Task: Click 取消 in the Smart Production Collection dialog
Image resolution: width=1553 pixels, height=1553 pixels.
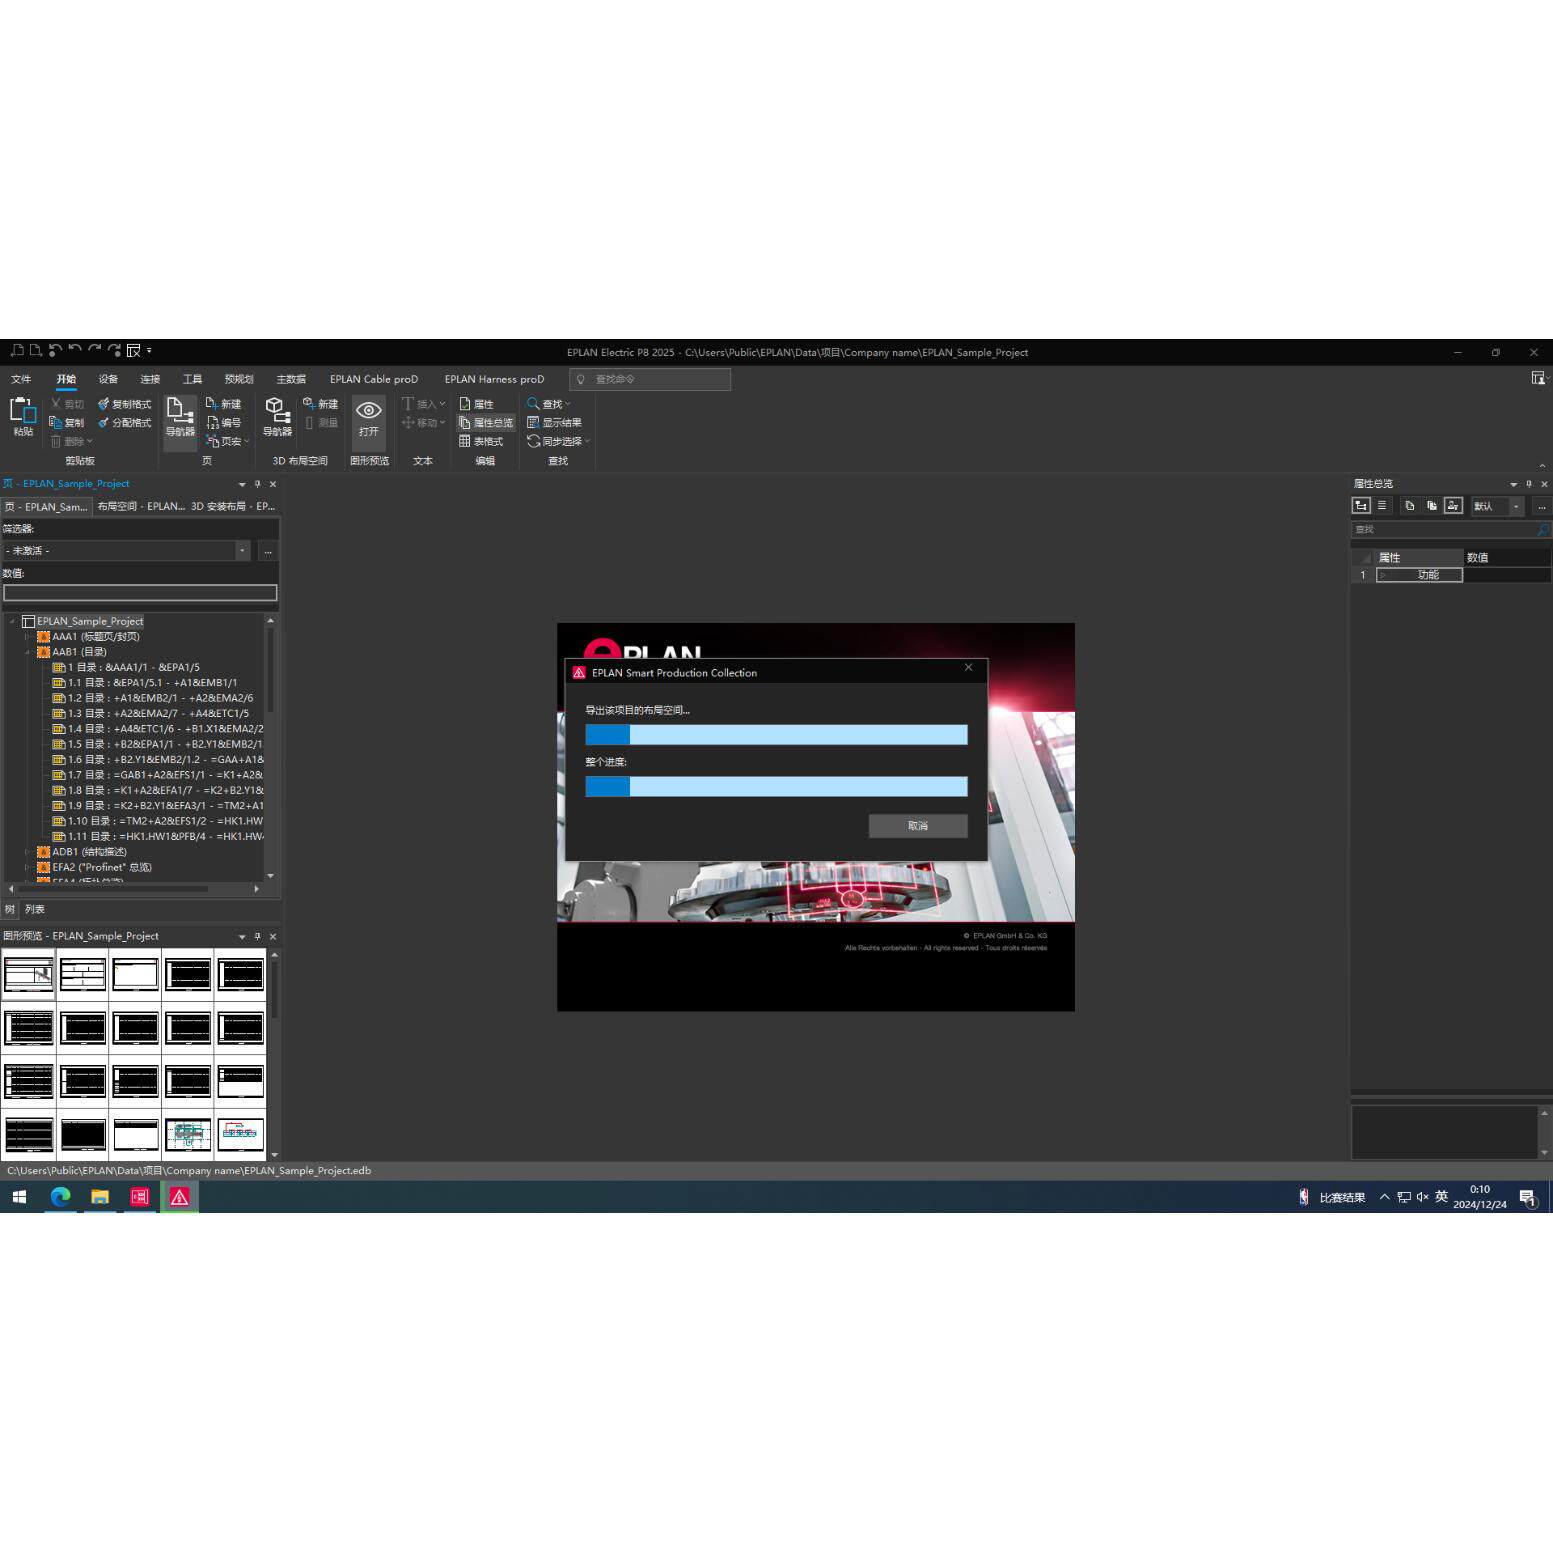Action: (918, 826)
